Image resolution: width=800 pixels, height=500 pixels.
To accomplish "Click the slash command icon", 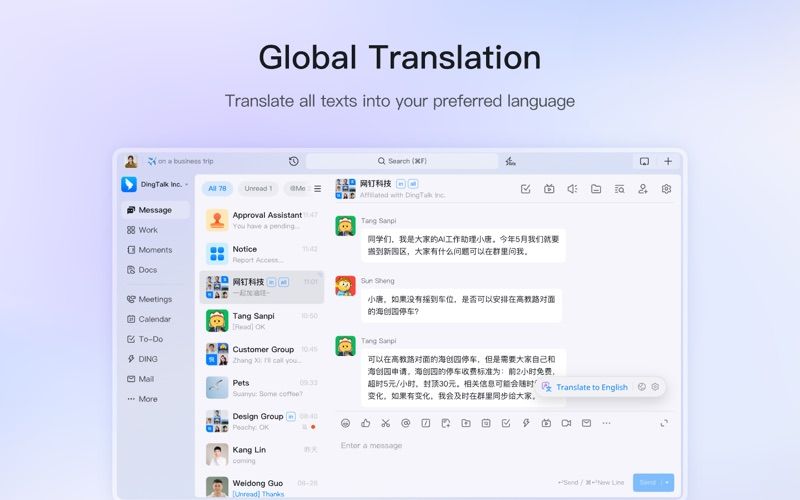I will (426, 423).
